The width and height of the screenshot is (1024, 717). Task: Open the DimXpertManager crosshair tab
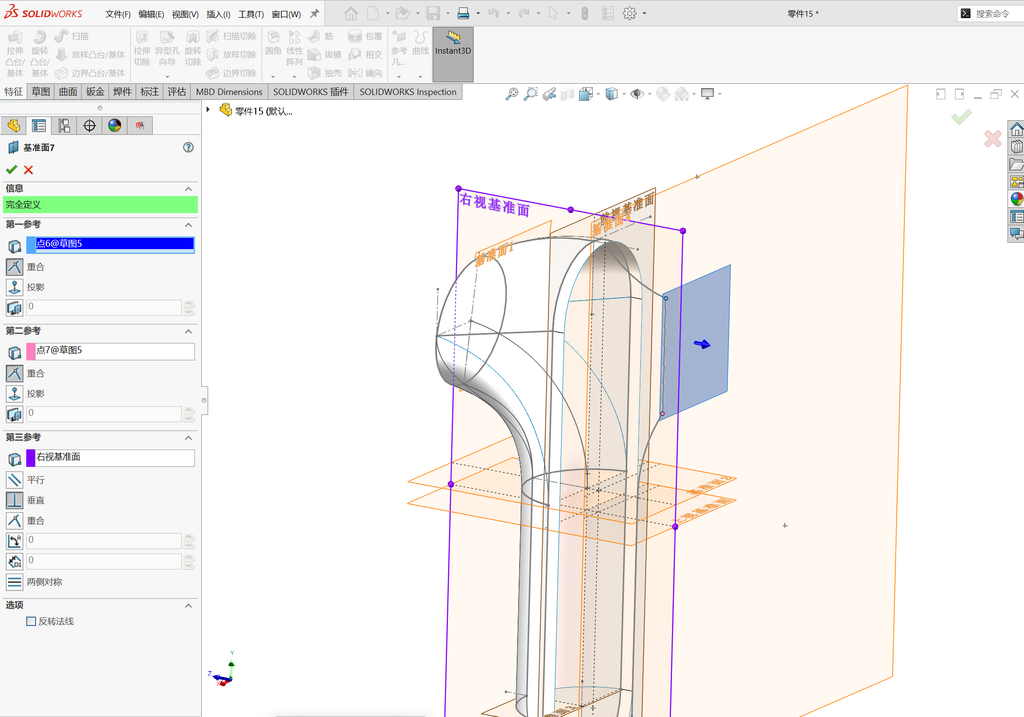click(89, 125)
